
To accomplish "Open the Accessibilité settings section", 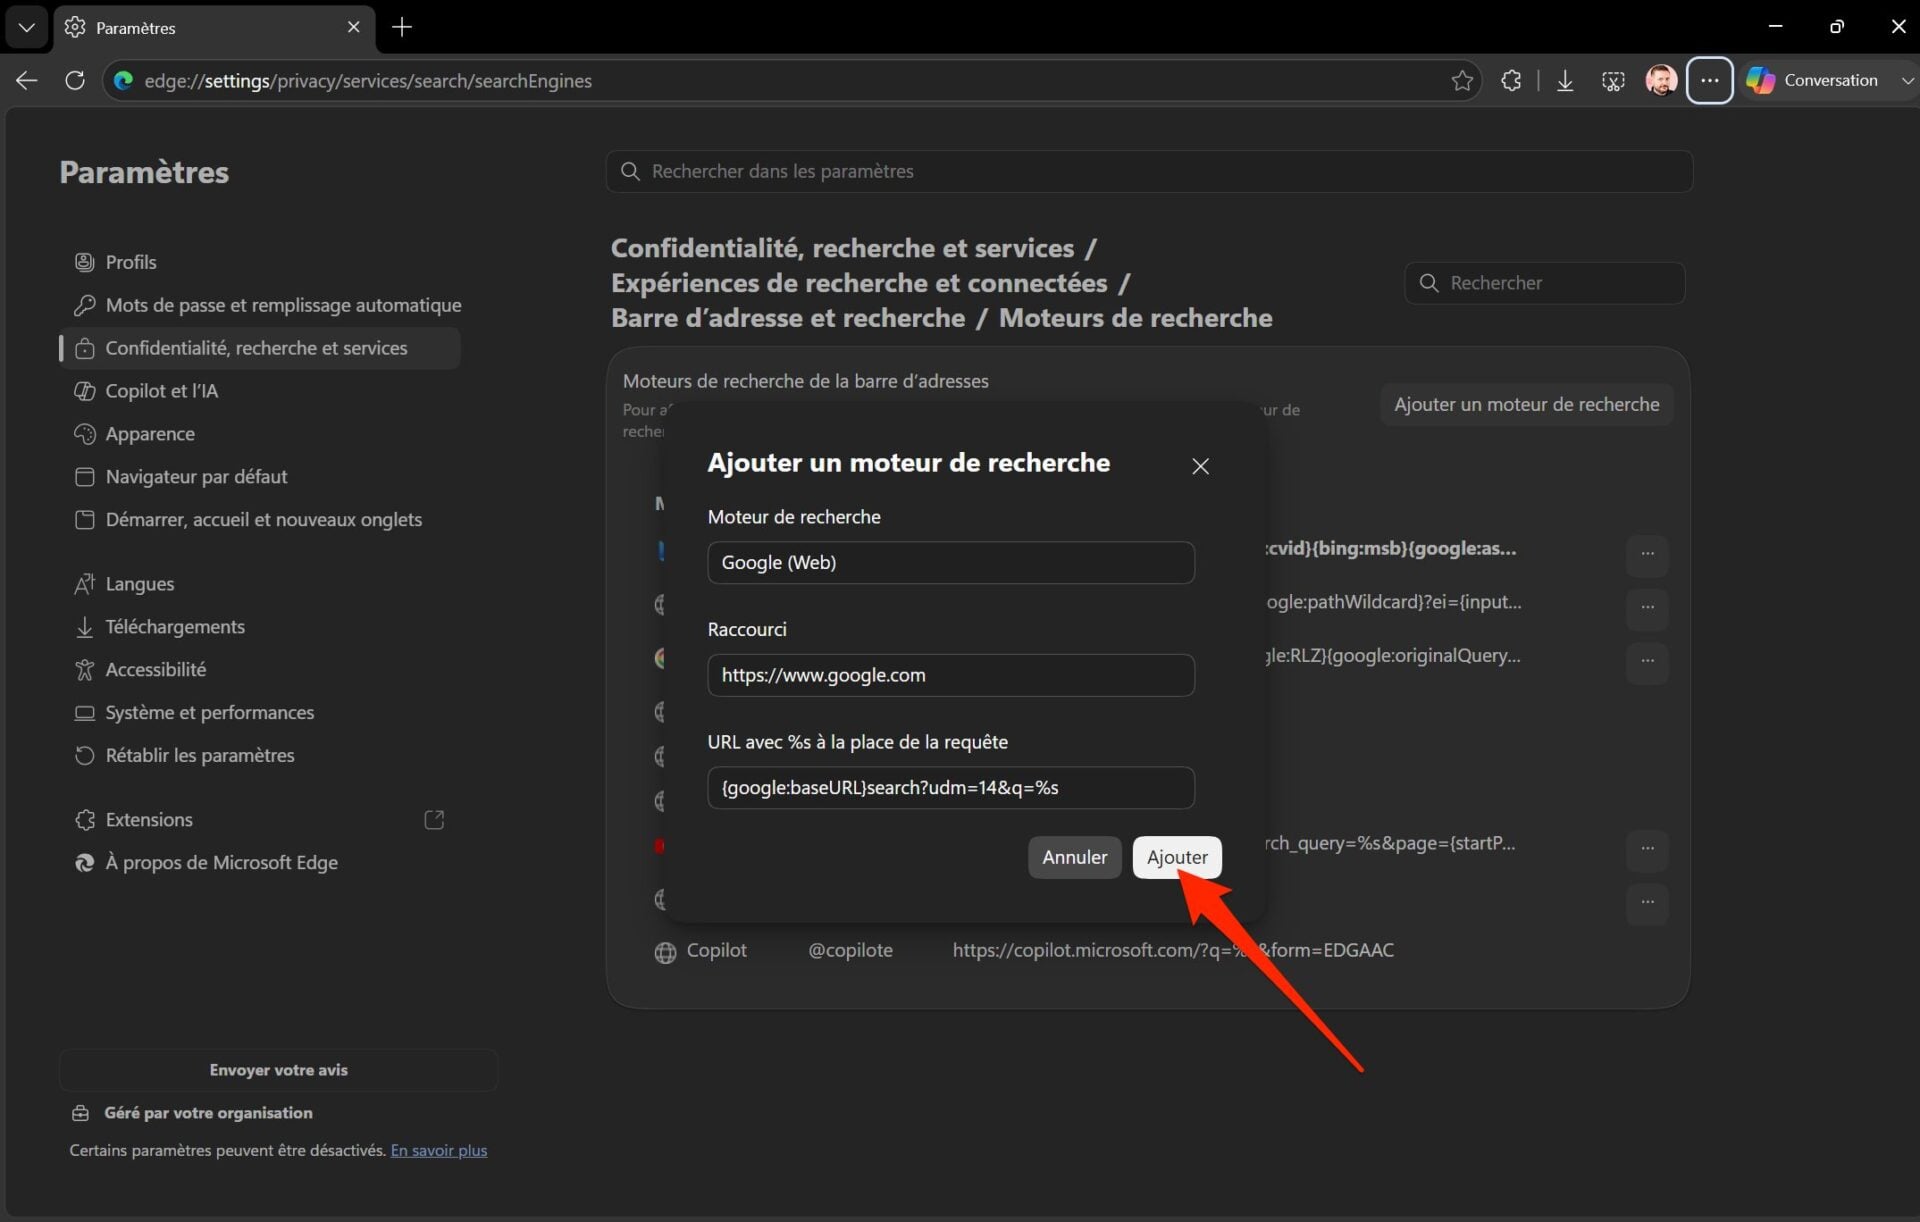I will pyautogui.click(x=259, y=670).
